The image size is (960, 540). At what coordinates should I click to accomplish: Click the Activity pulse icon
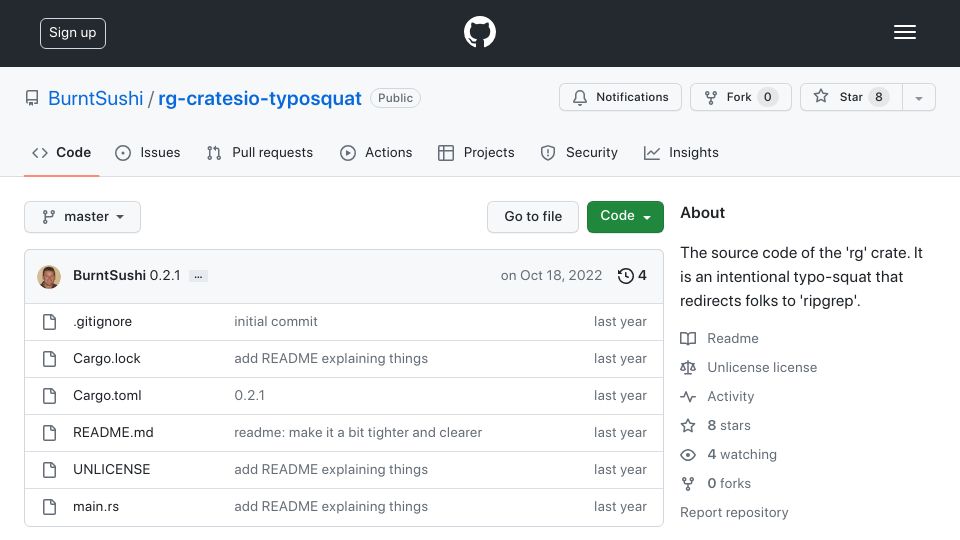point(688,397)
